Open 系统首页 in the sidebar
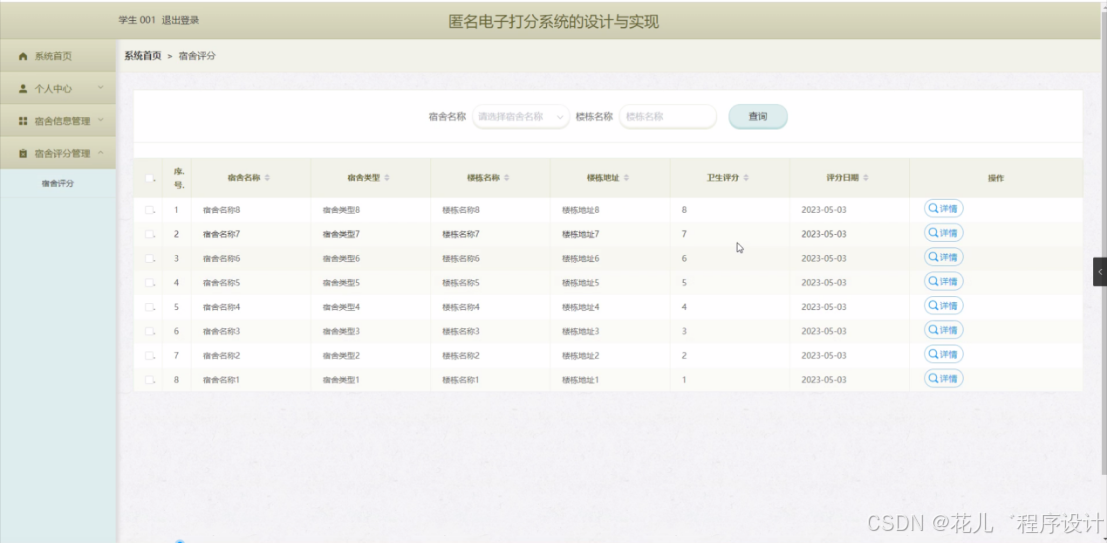Viewport: 1108px width, 543px height. 58,56
